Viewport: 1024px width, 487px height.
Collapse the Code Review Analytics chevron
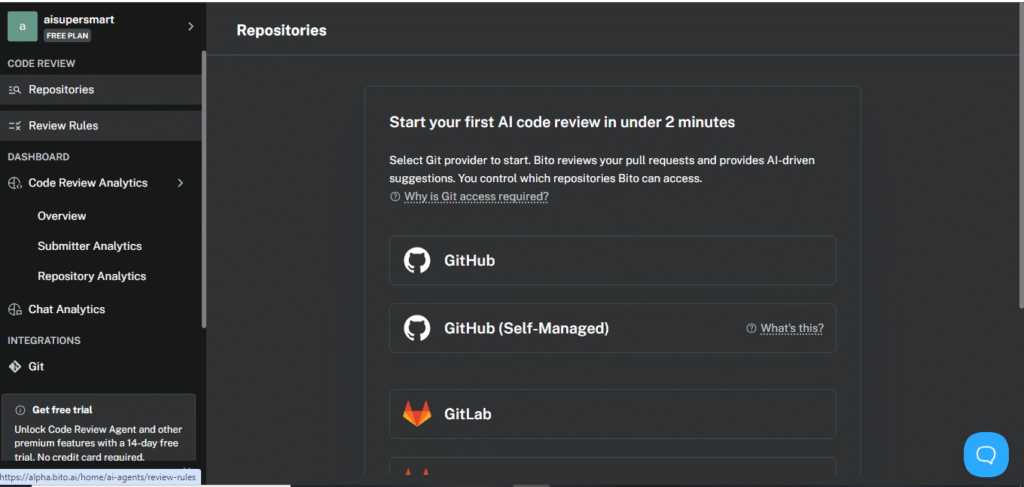180,183
